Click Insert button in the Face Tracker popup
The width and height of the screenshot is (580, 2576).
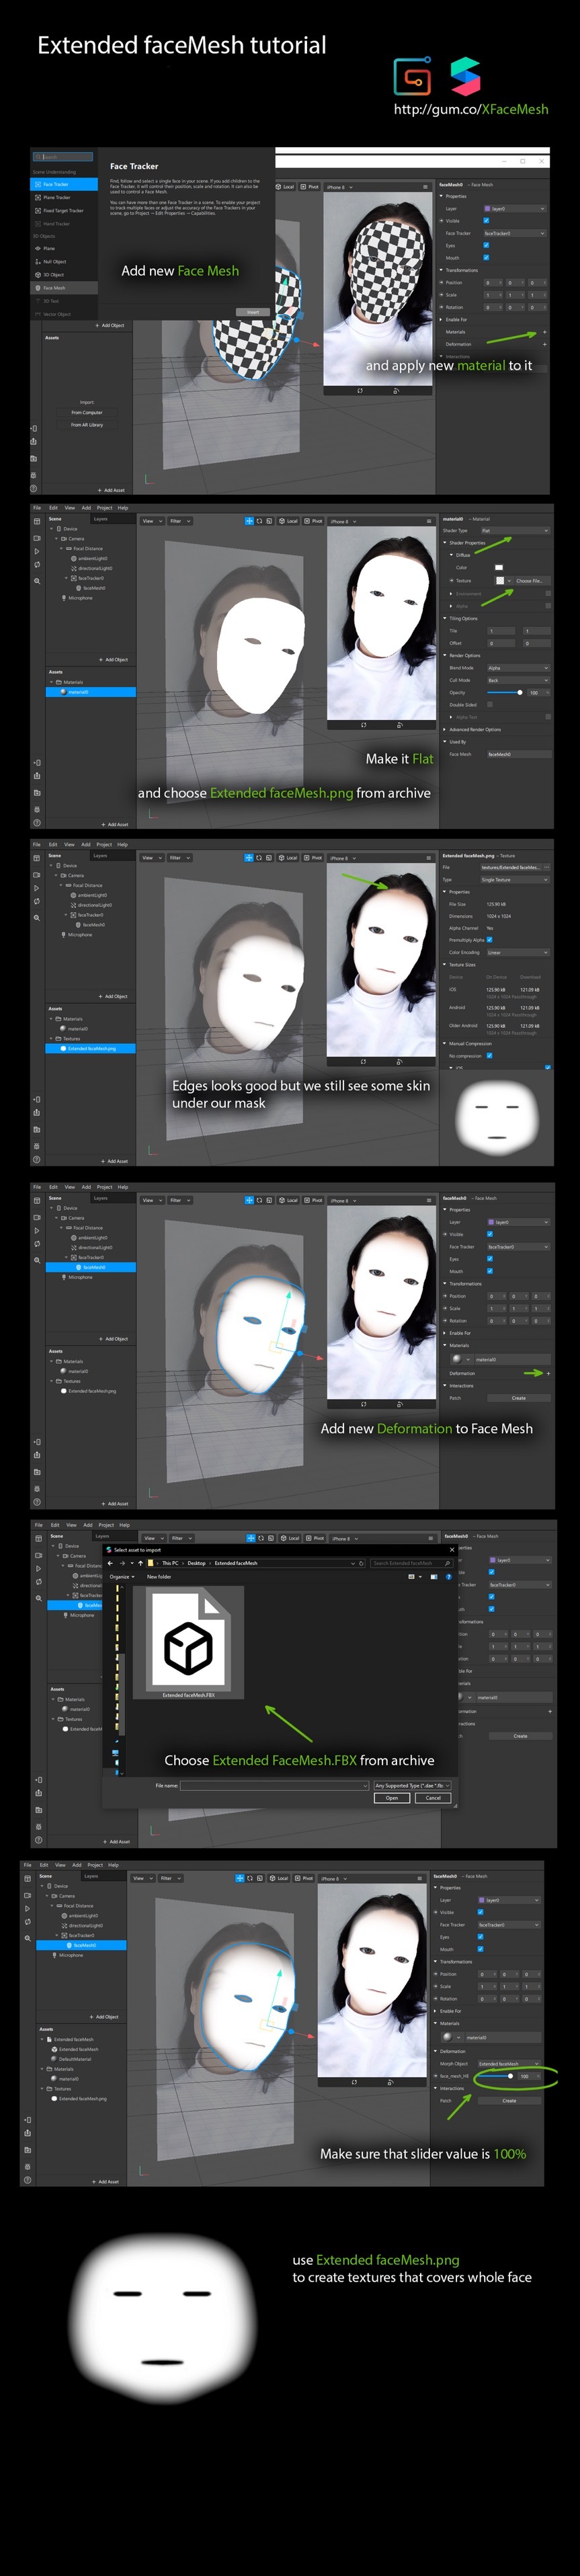253,311
